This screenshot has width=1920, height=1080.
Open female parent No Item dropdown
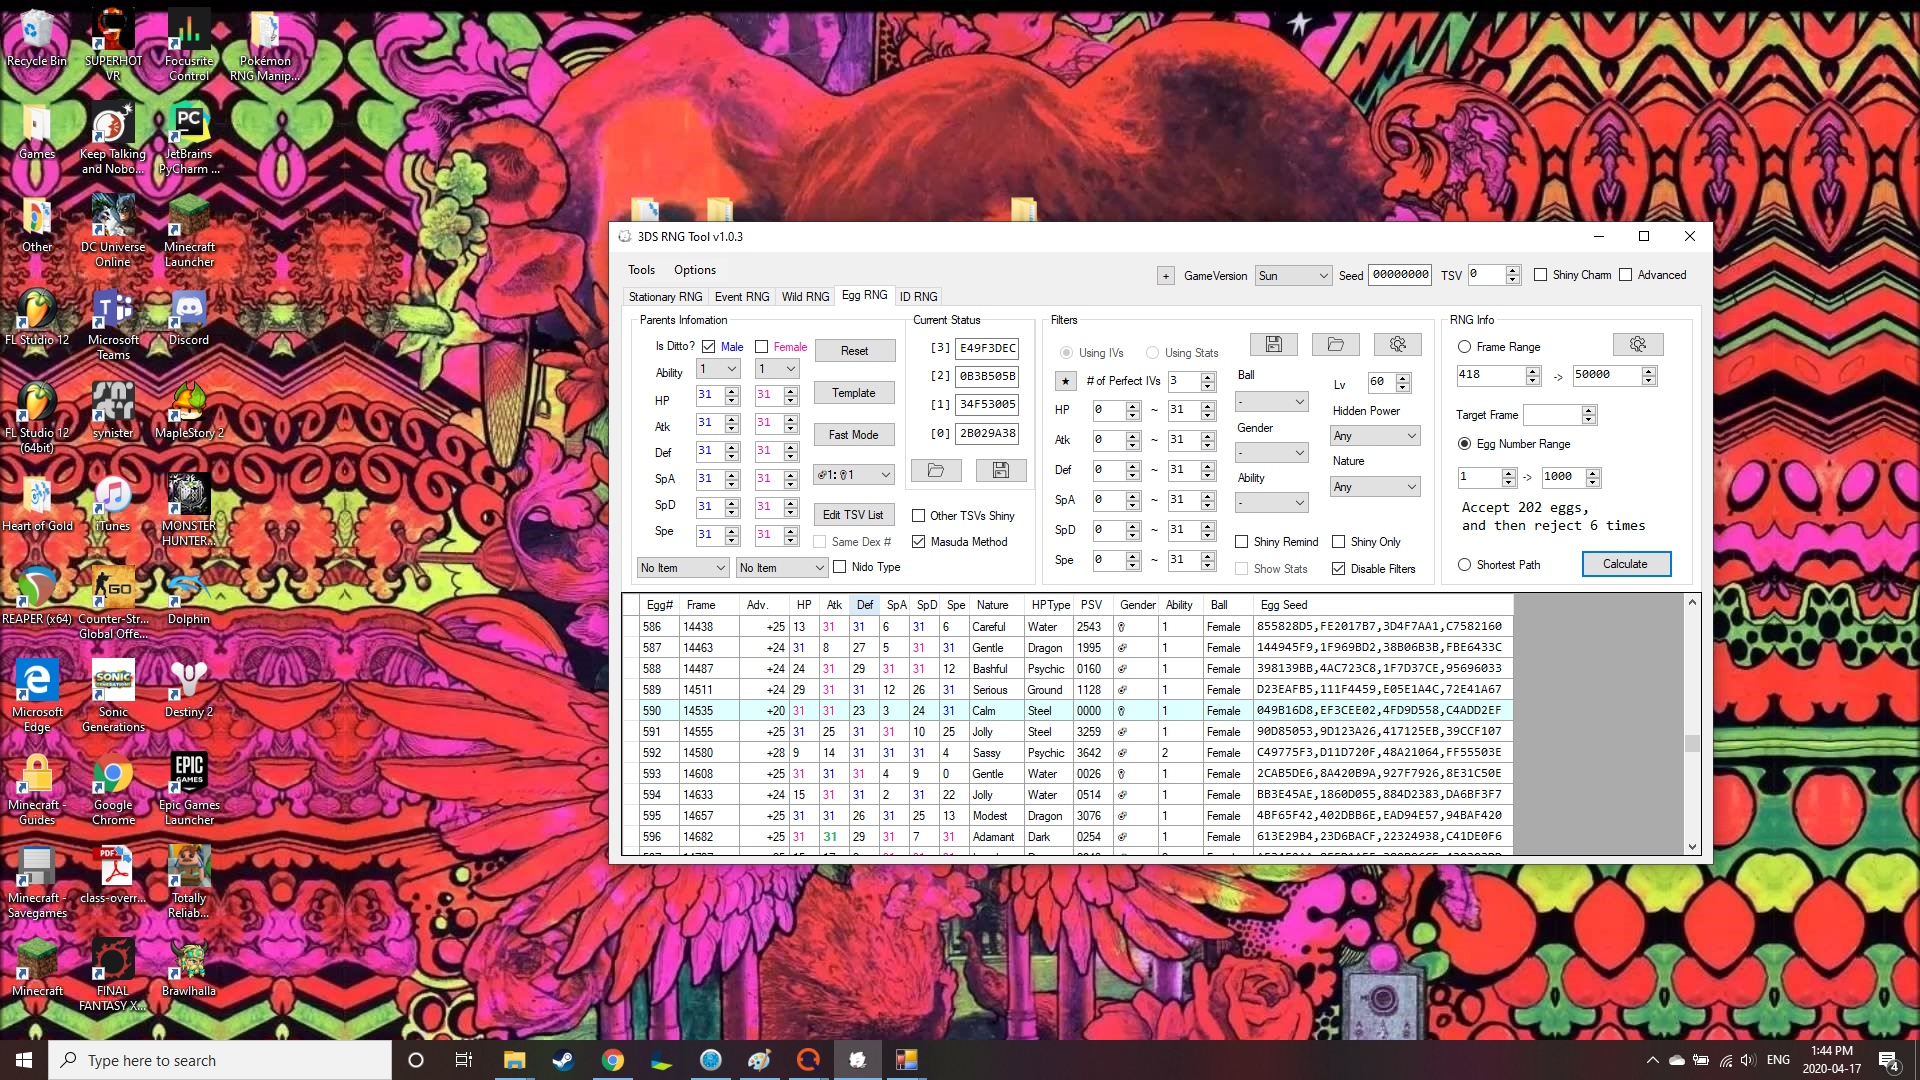point(782,568)
